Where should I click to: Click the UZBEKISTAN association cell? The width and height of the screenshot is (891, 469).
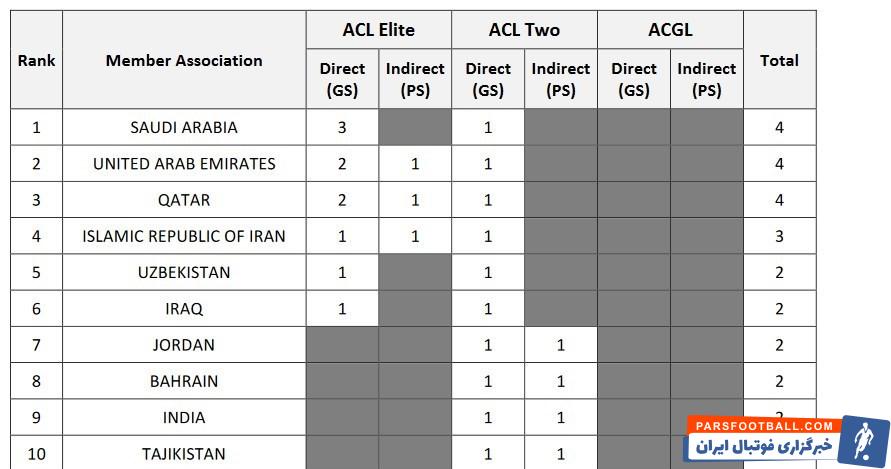184,273
